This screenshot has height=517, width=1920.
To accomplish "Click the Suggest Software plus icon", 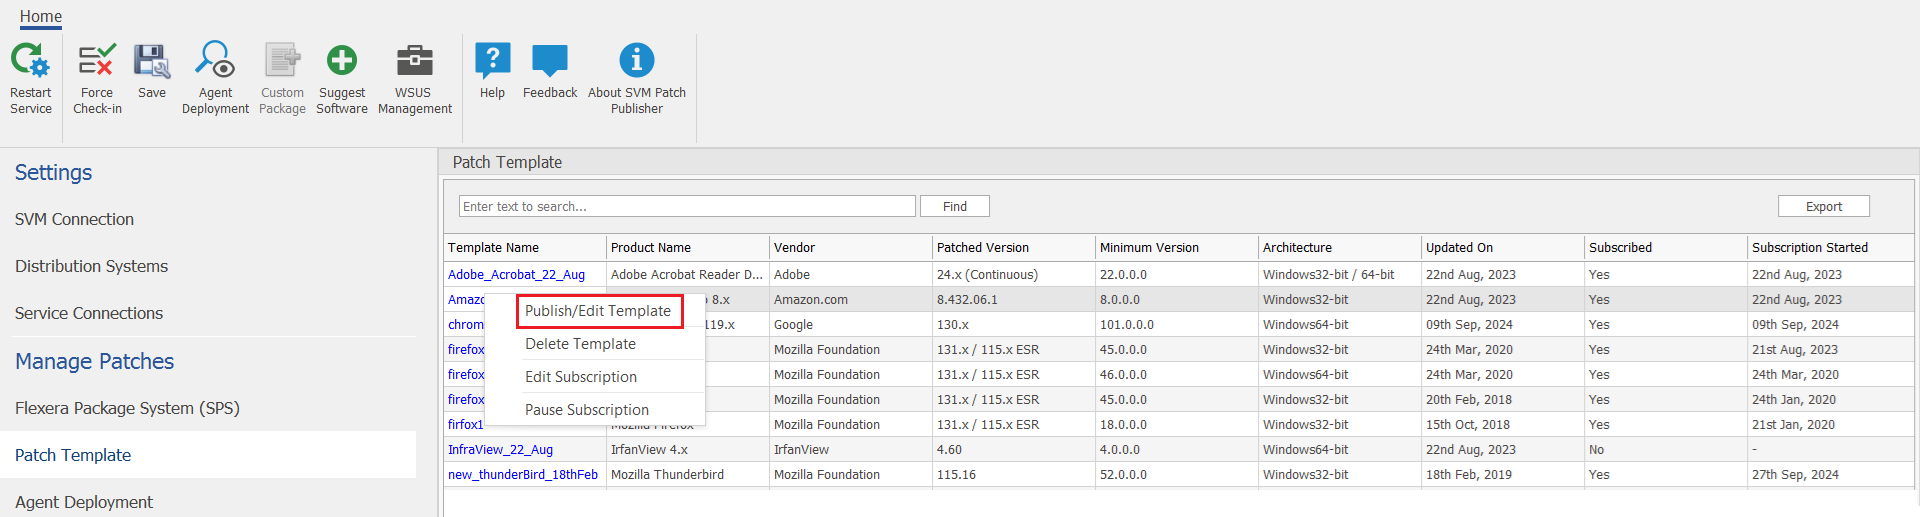I will click(342, 60).
